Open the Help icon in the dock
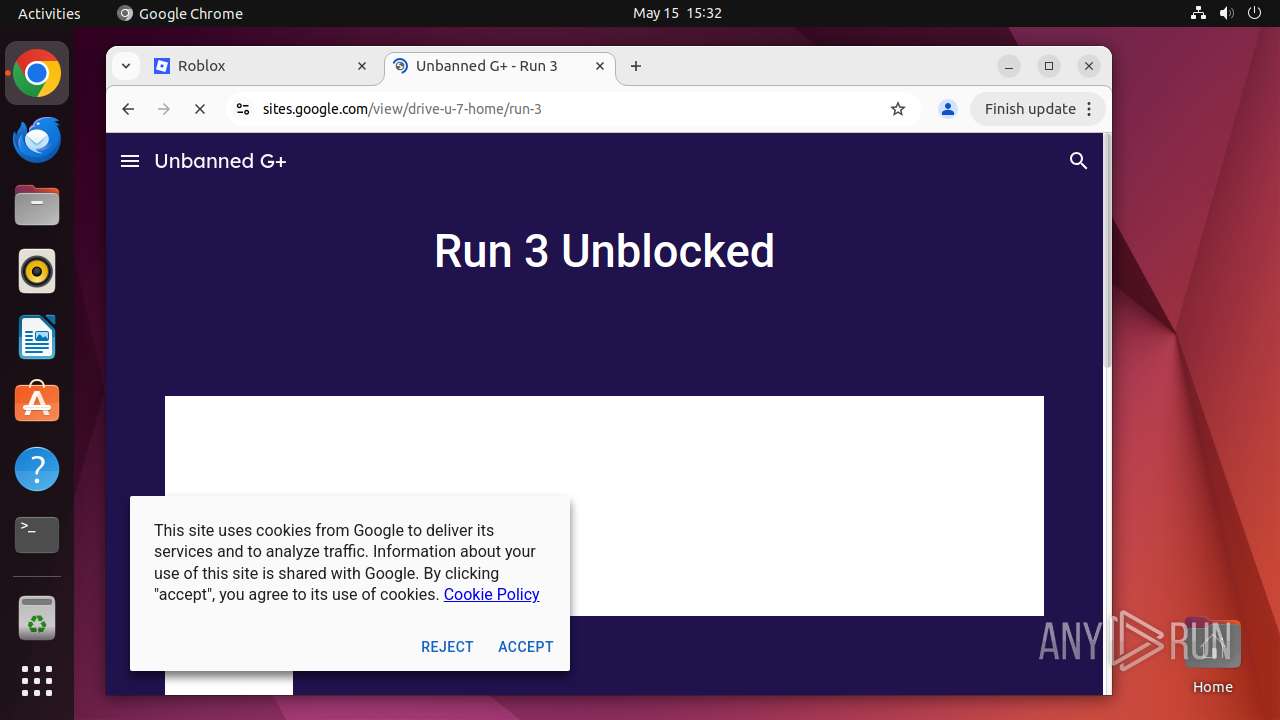1280x720 pixels. pos(37,469)
